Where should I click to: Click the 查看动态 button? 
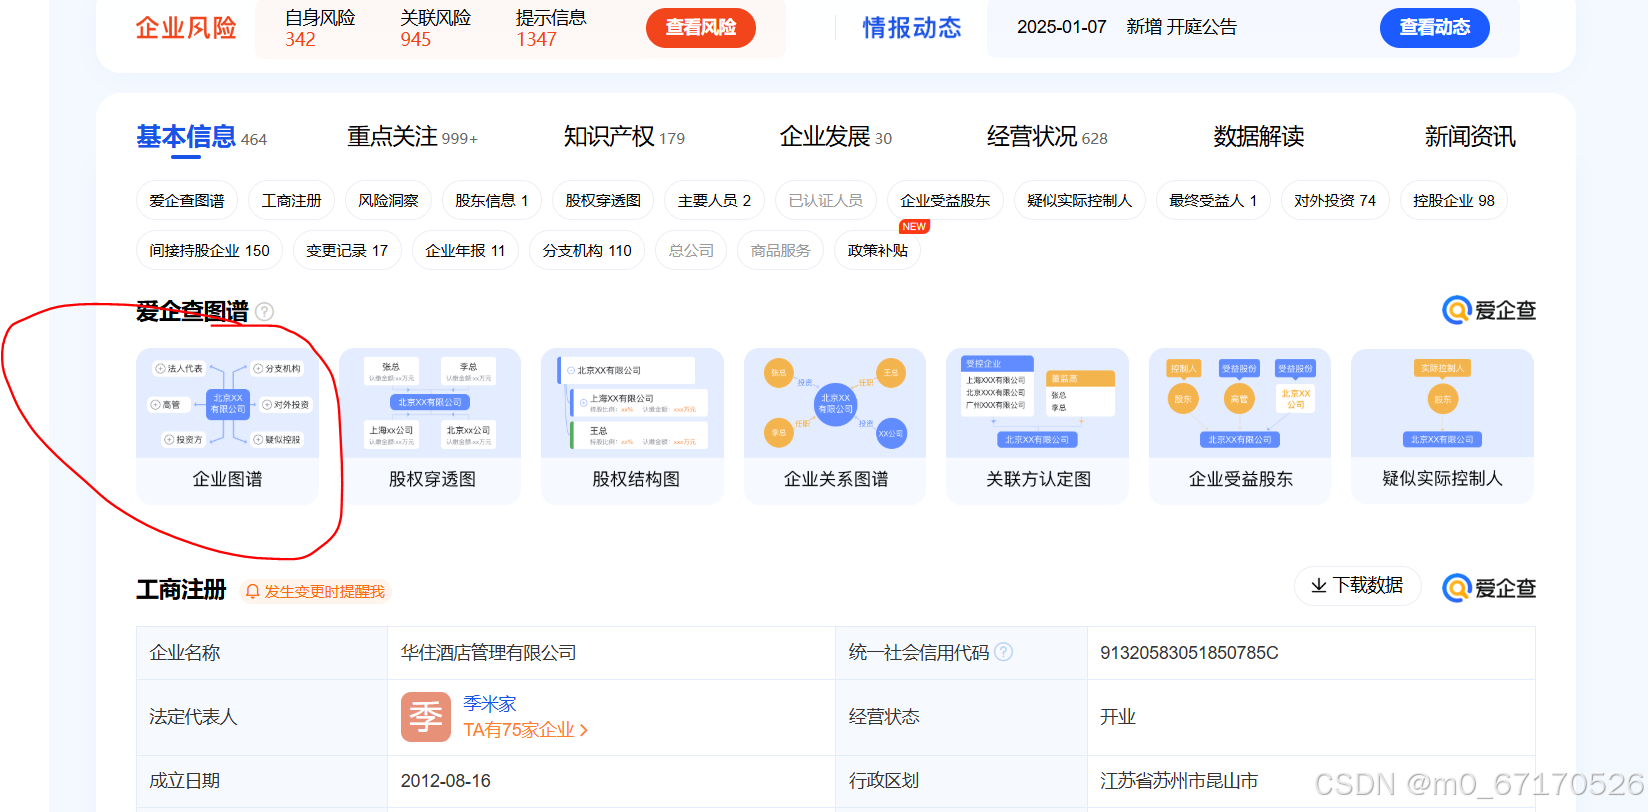click(x=1435, y=27)
